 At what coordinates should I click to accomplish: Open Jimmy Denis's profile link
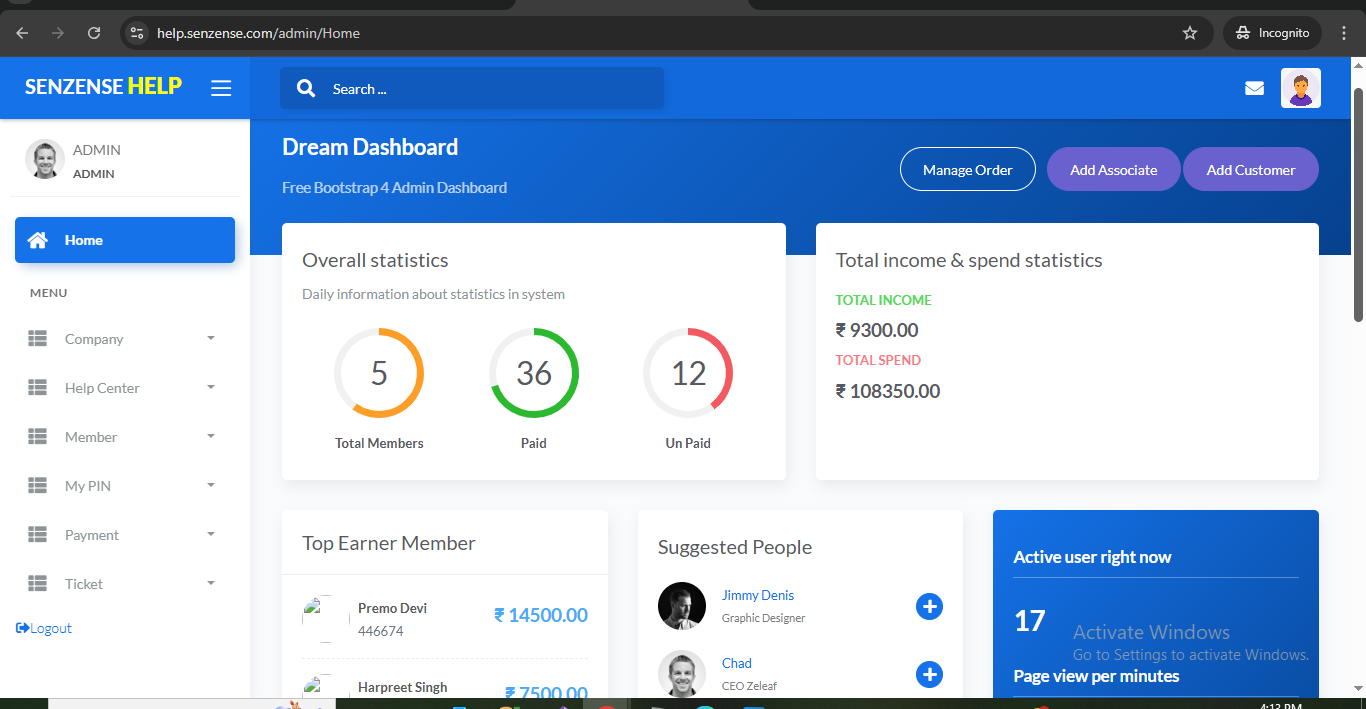coord(758,595)
